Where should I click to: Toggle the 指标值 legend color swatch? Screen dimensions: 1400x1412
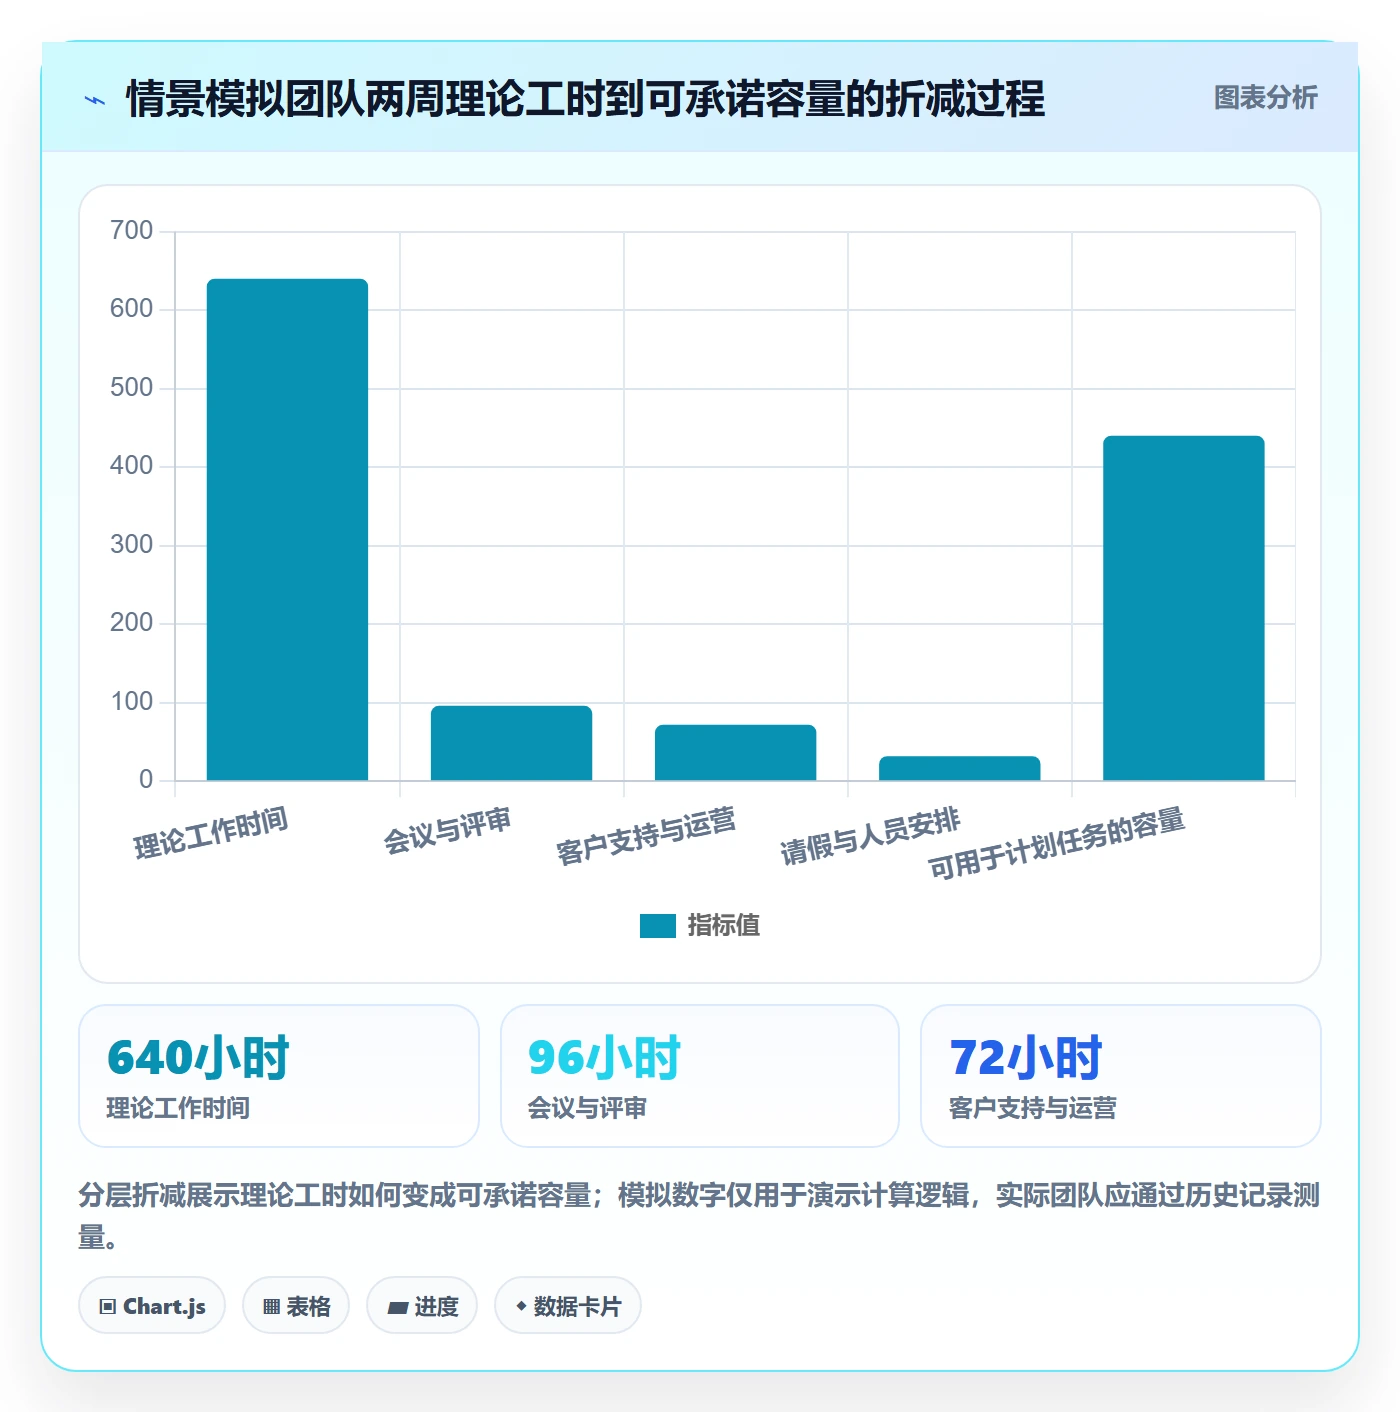click(x=658, y=926)
